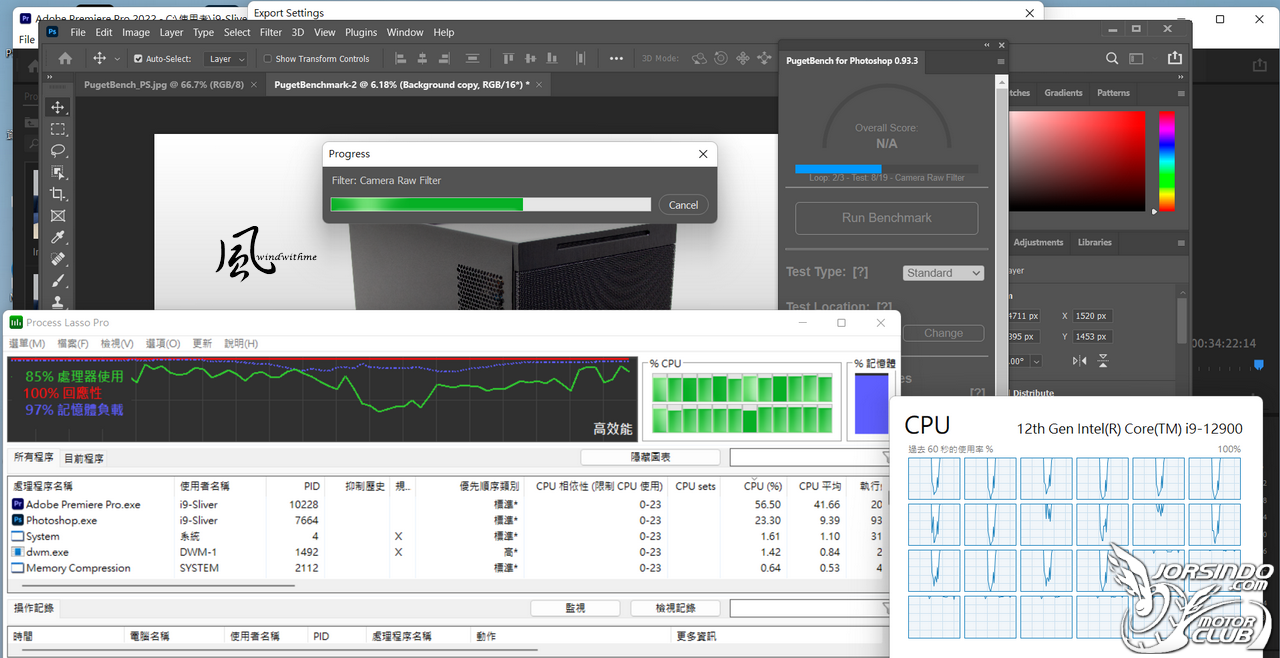Select the Healing Brush tool
The height and width of the screenshot is (658, 1280).
pos(58,259)
